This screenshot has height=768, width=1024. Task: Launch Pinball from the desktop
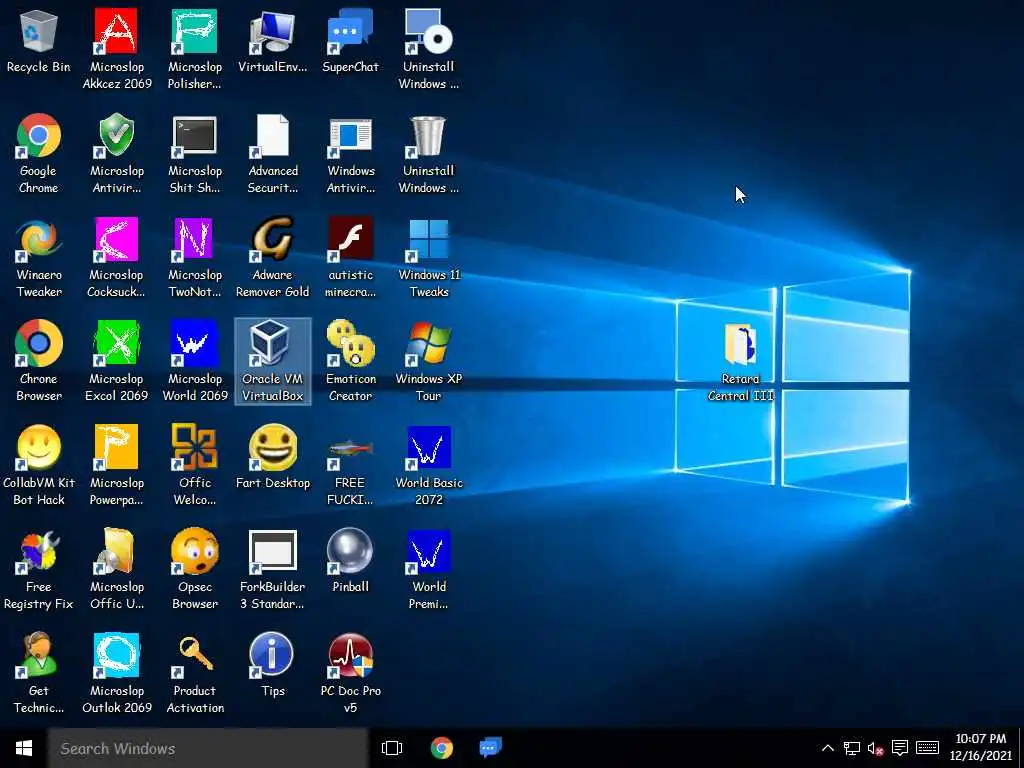pyautogui.click(x=350, y=552)
